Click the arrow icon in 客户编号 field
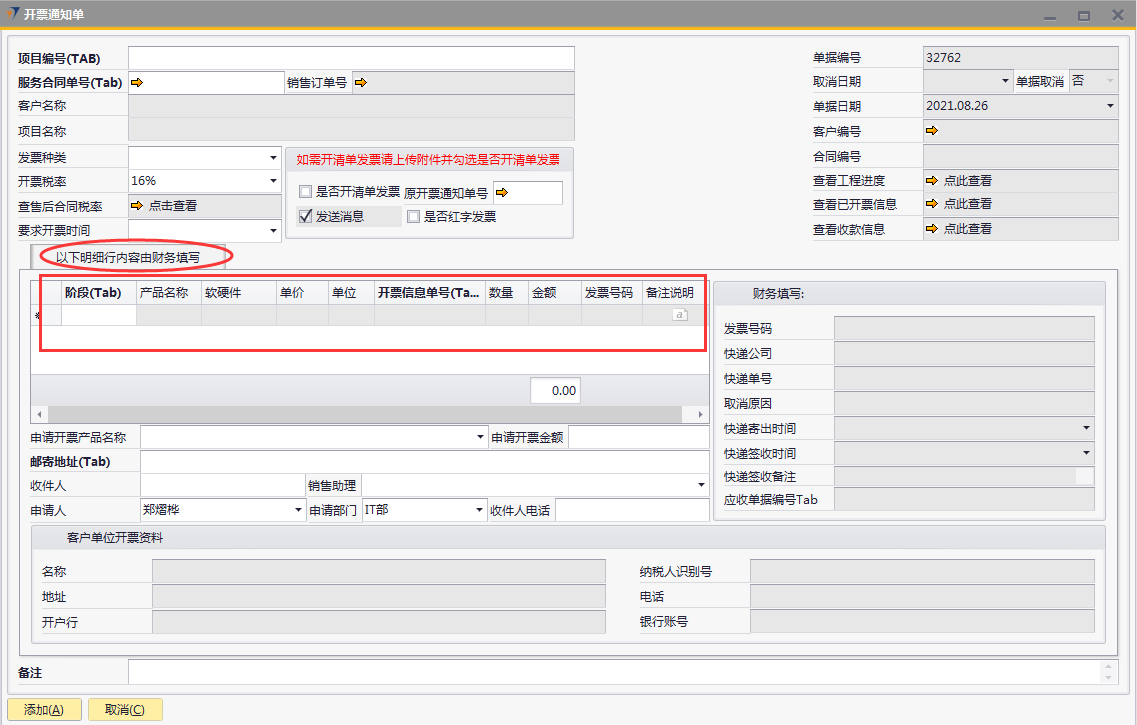This screenshot has height=725, width=1137. point(932,131)
